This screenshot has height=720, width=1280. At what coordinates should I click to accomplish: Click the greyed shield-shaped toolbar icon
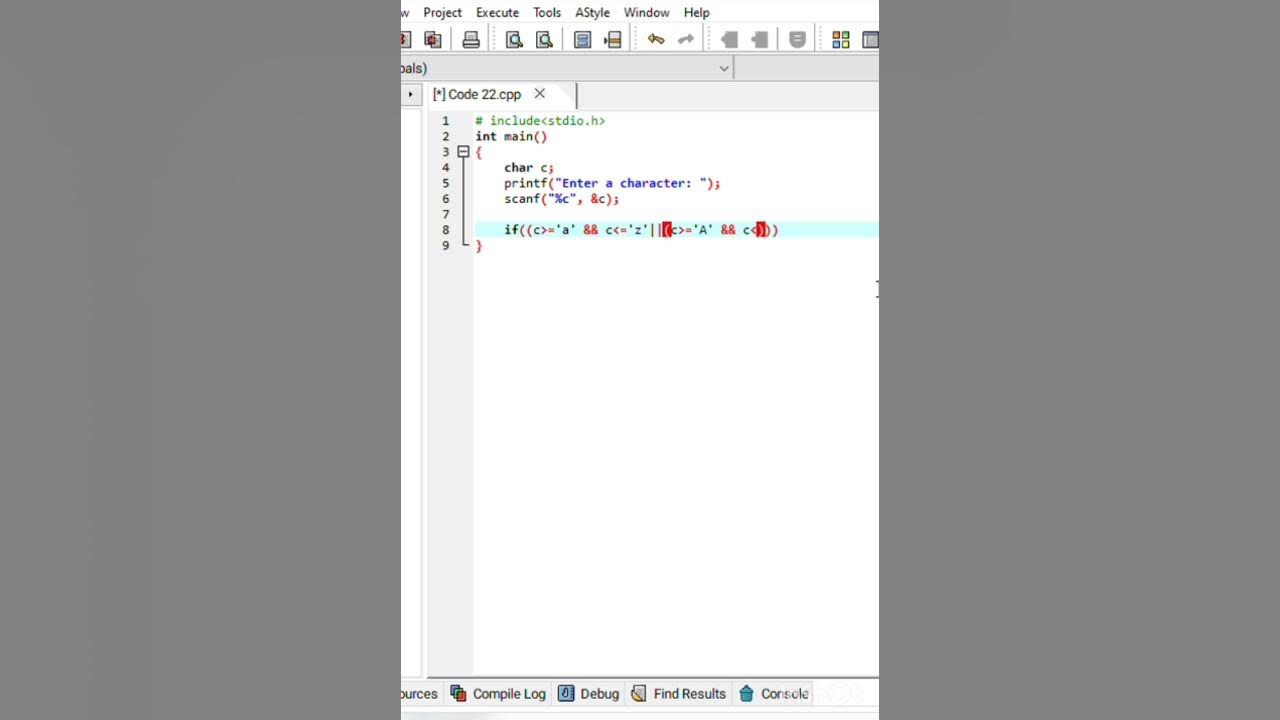click(x=797, y=40)
